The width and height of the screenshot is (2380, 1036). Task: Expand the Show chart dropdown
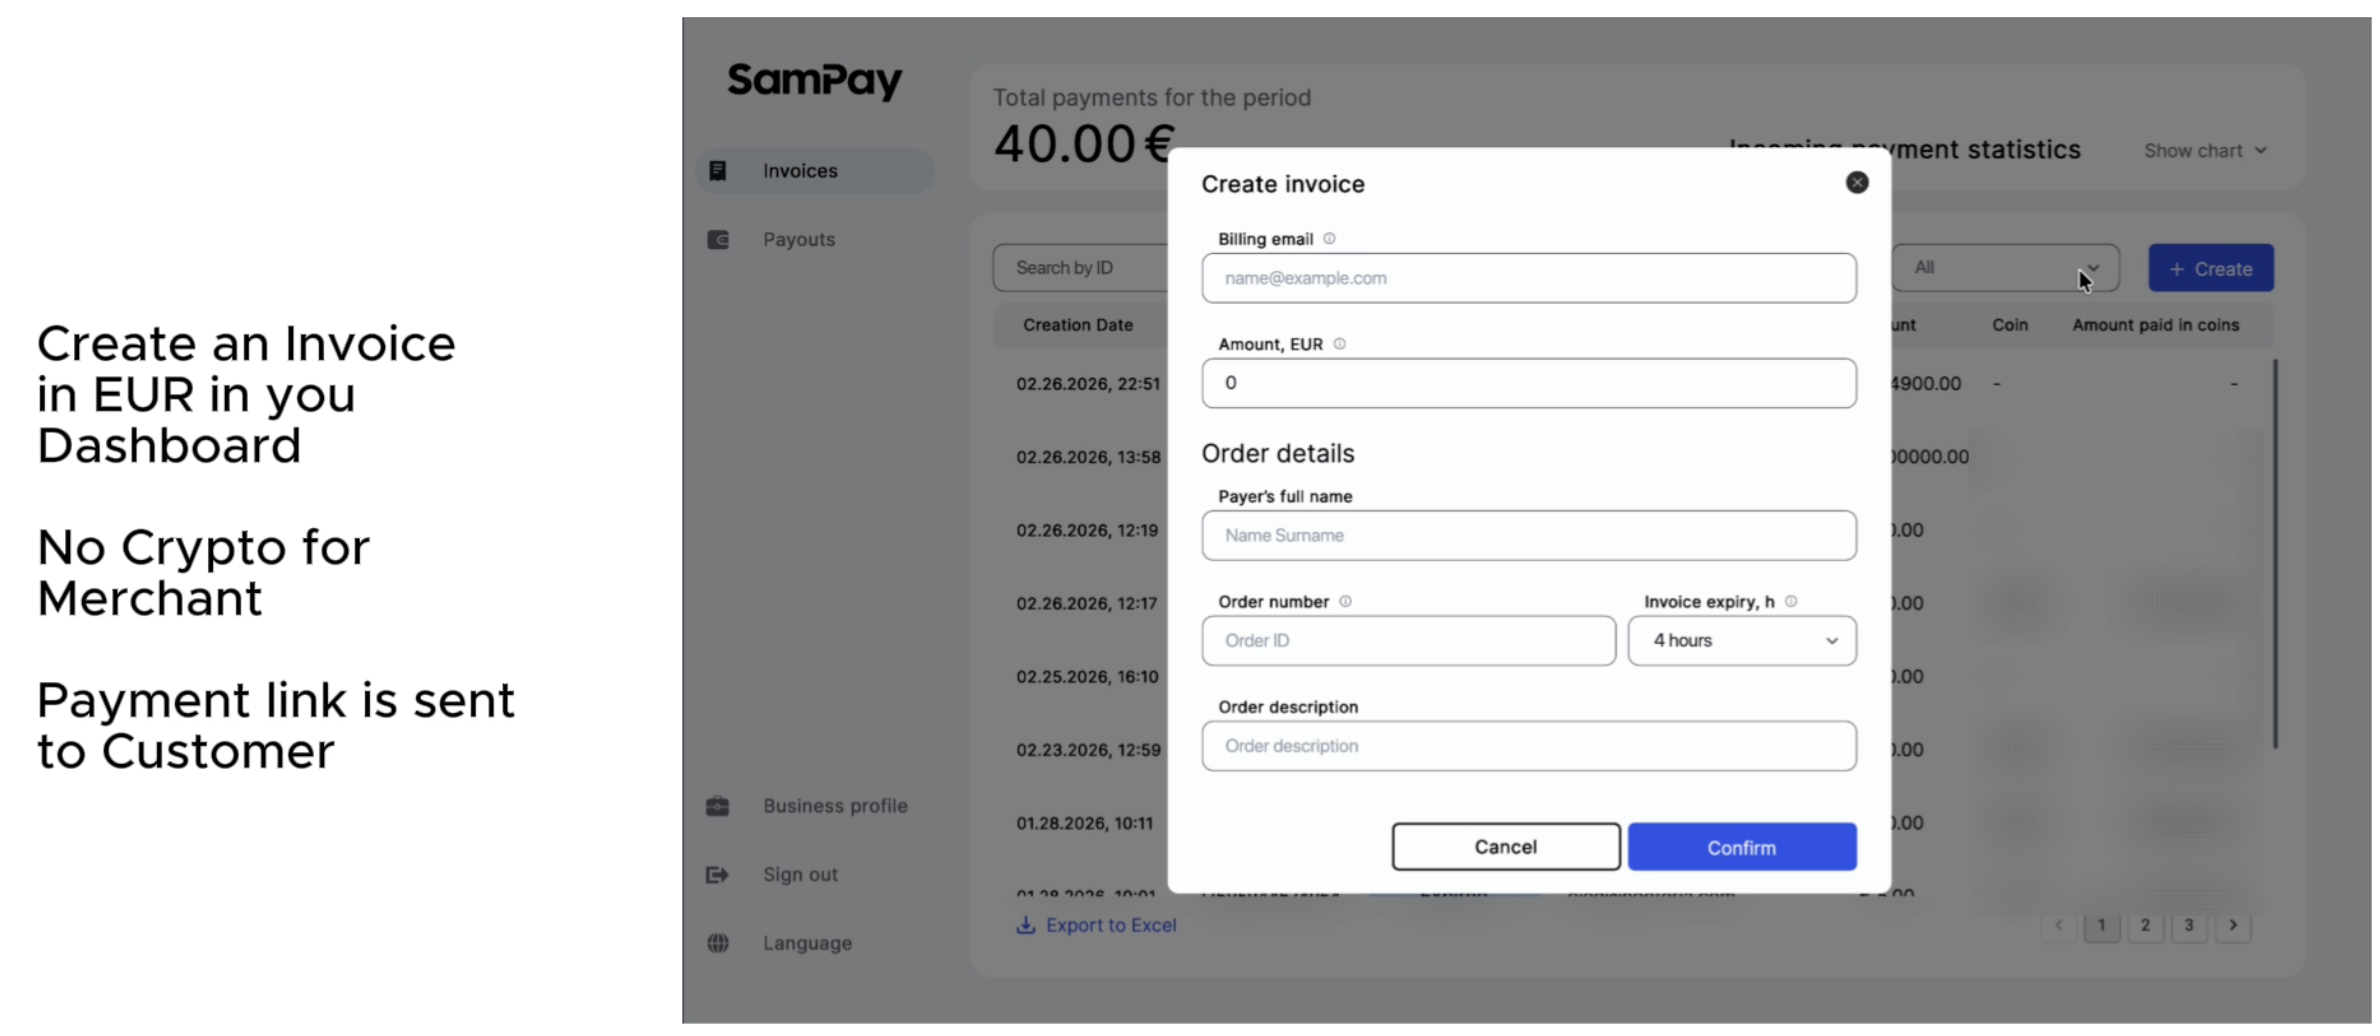(x=2205, y=150)
